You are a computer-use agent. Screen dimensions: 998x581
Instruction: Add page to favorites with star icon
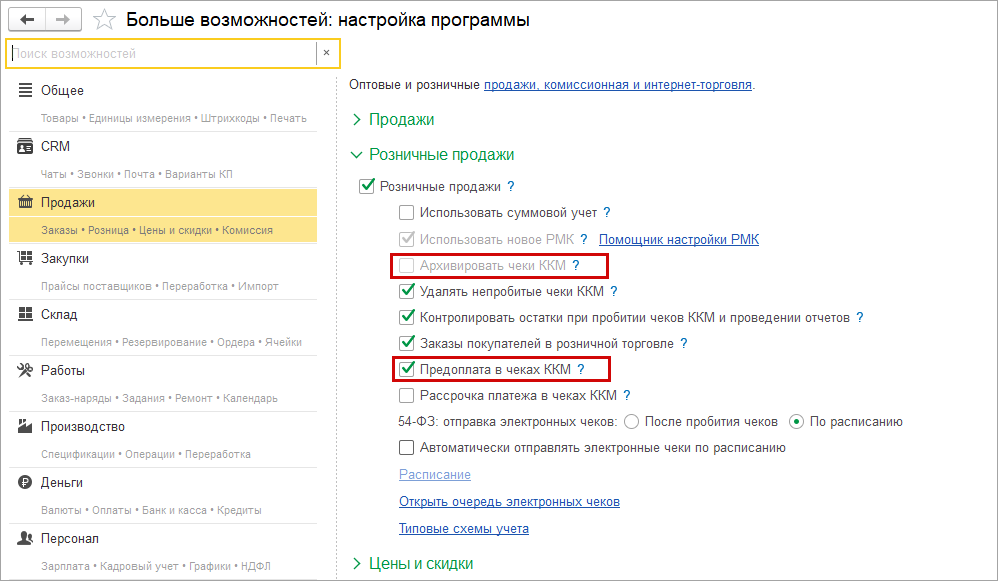[x=102, y=19]
